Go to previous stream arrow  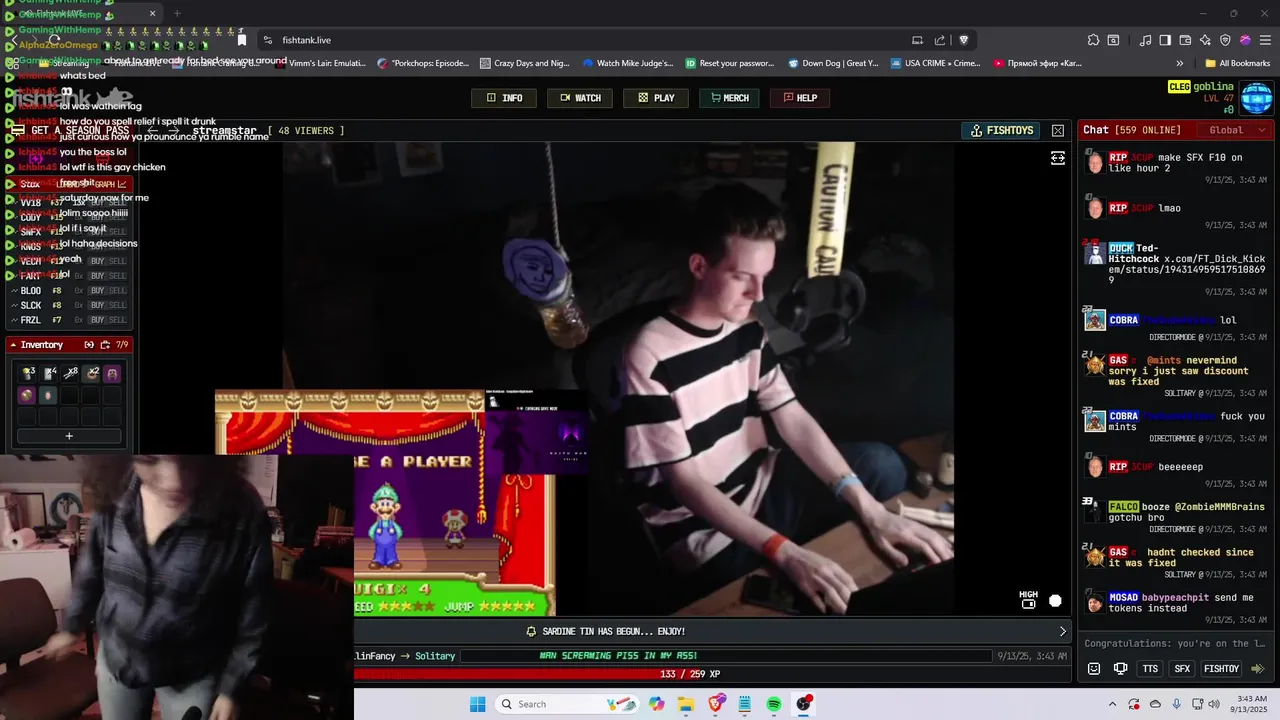point(153,130)
